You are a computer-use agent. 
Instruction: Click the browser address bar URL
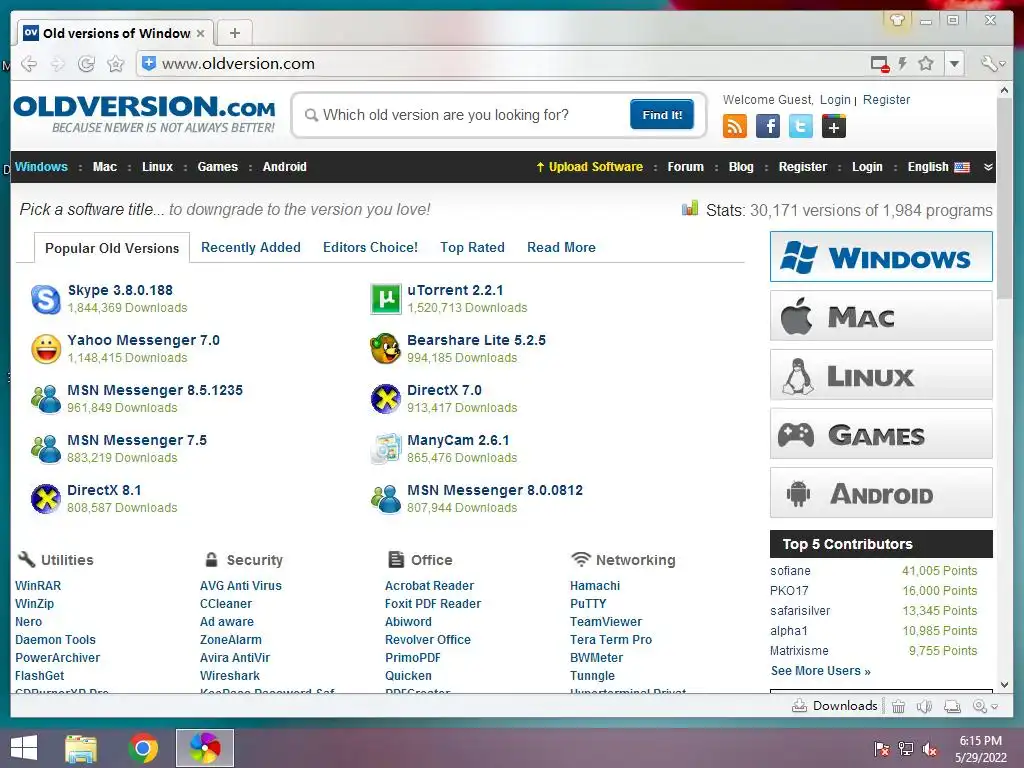point(238,63)
